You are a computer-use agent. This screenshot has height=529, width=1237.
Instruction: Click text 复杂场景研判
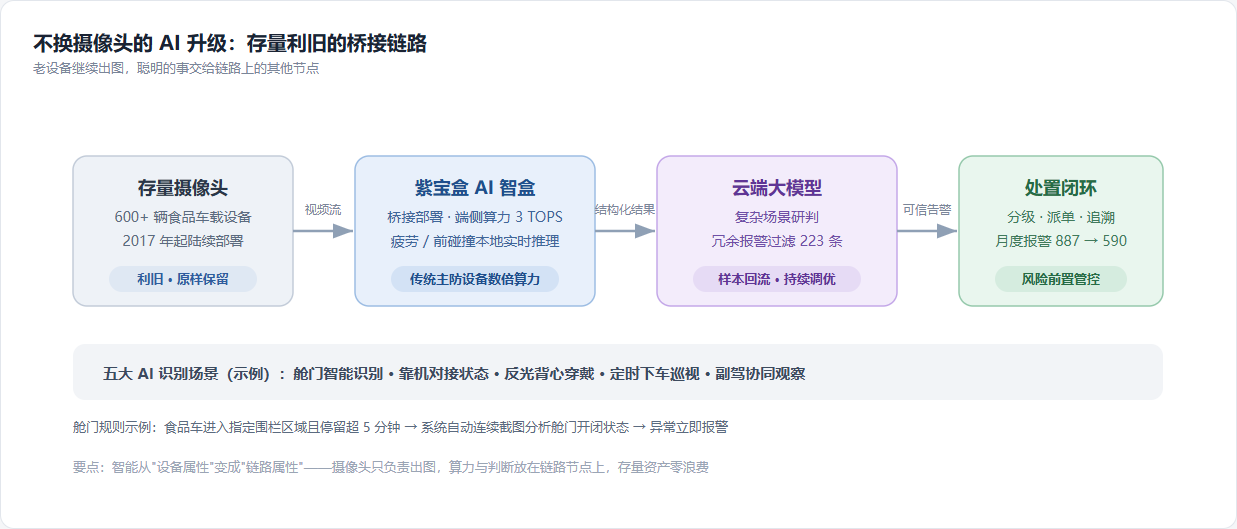tap(777, 217)
